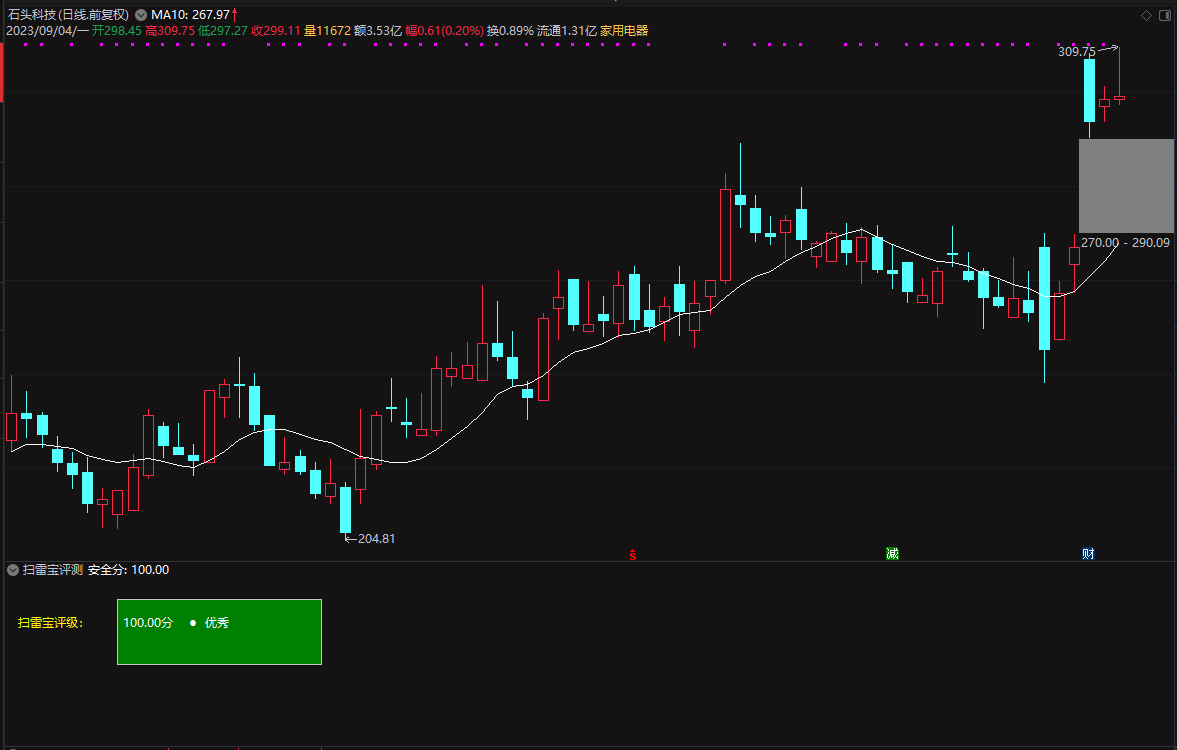Click the 204.81 low price label
The width and height of the screenshot is (1177, 750).
376,538
